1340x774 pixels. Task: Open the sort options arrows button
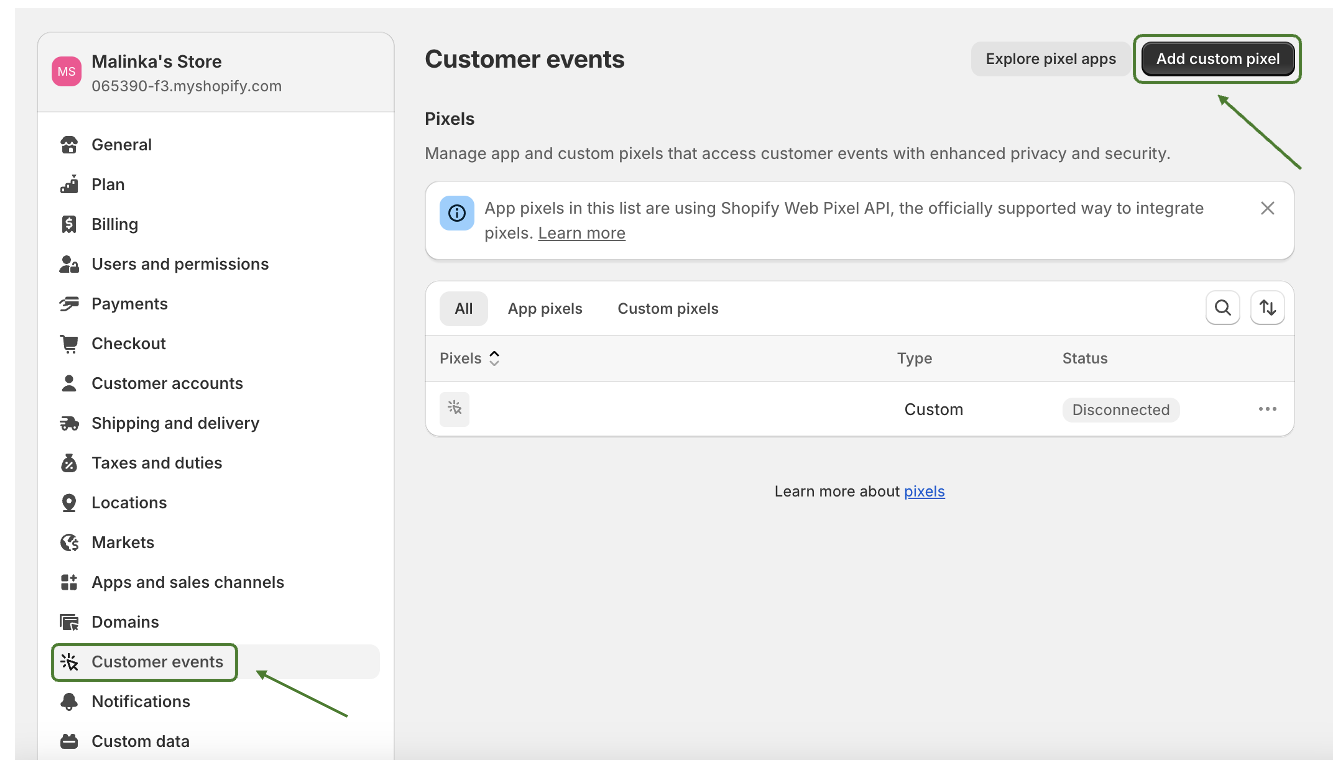point(1268,308)
